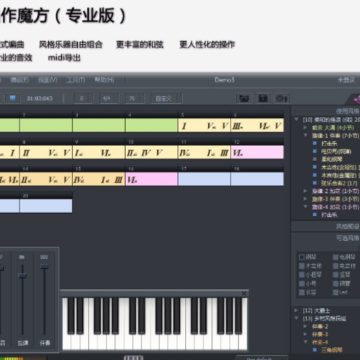Select blue empty measure 17
Screen dimensions: 360x360
pos(204,179)
